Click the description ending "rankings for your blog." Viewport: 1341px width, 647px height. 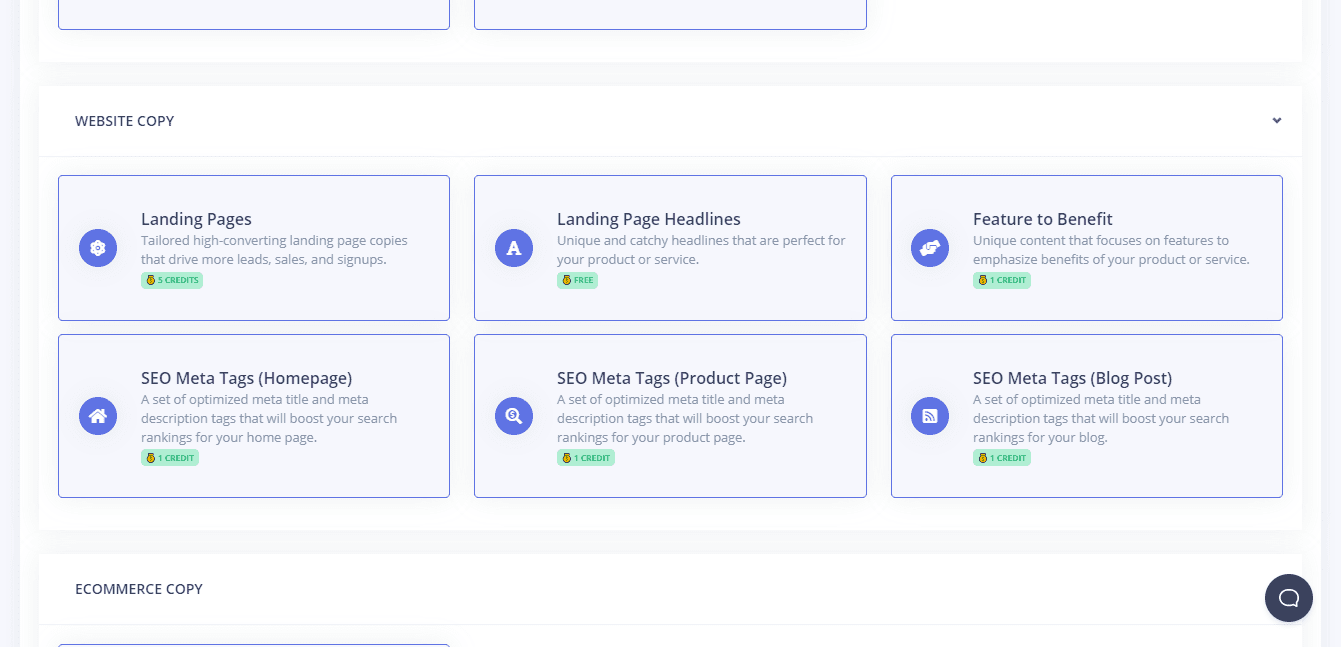(x=1101, y=418)
